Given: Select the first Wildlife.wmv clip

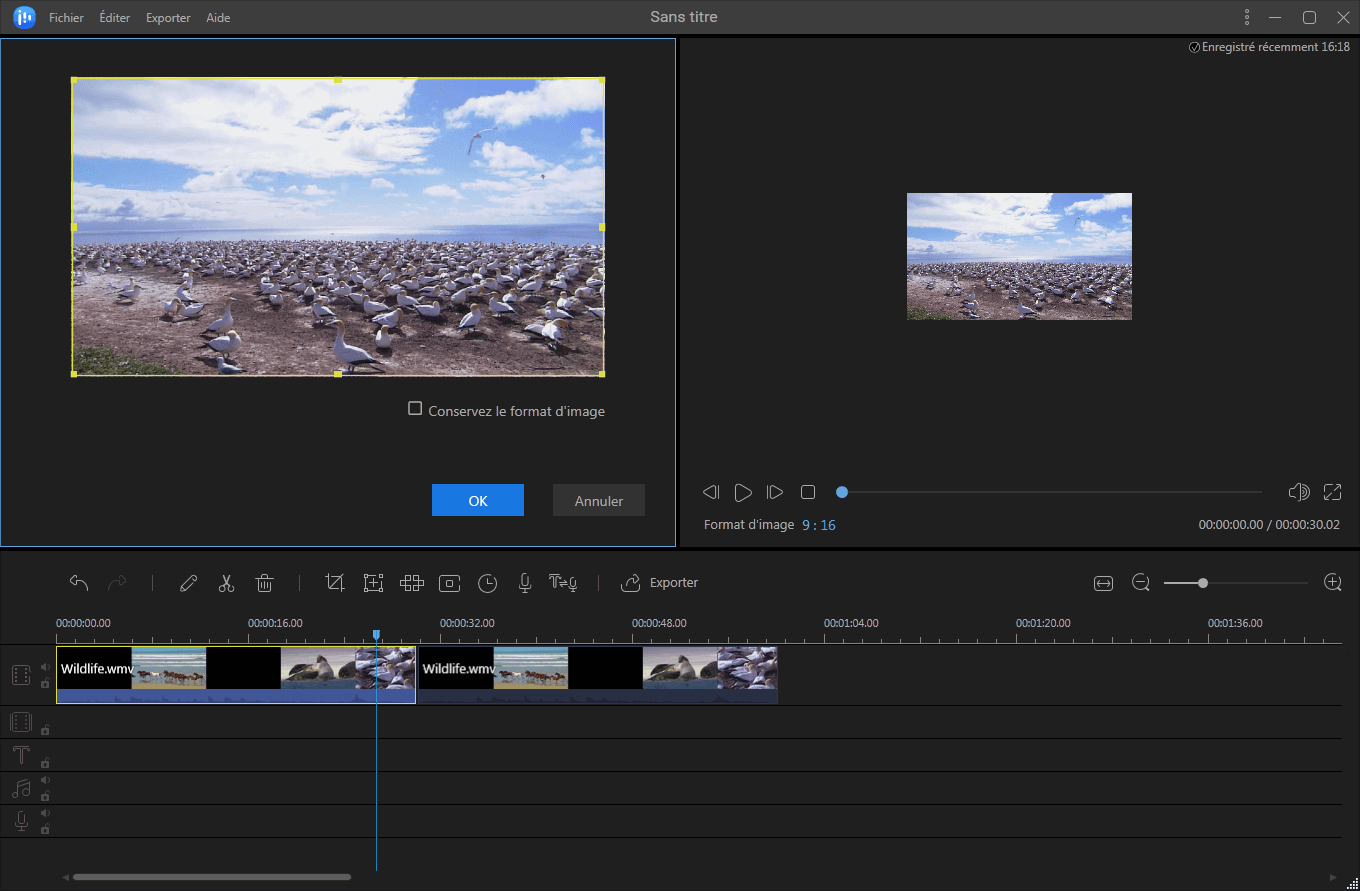Looking at the screenshot, I should [236, 675].
